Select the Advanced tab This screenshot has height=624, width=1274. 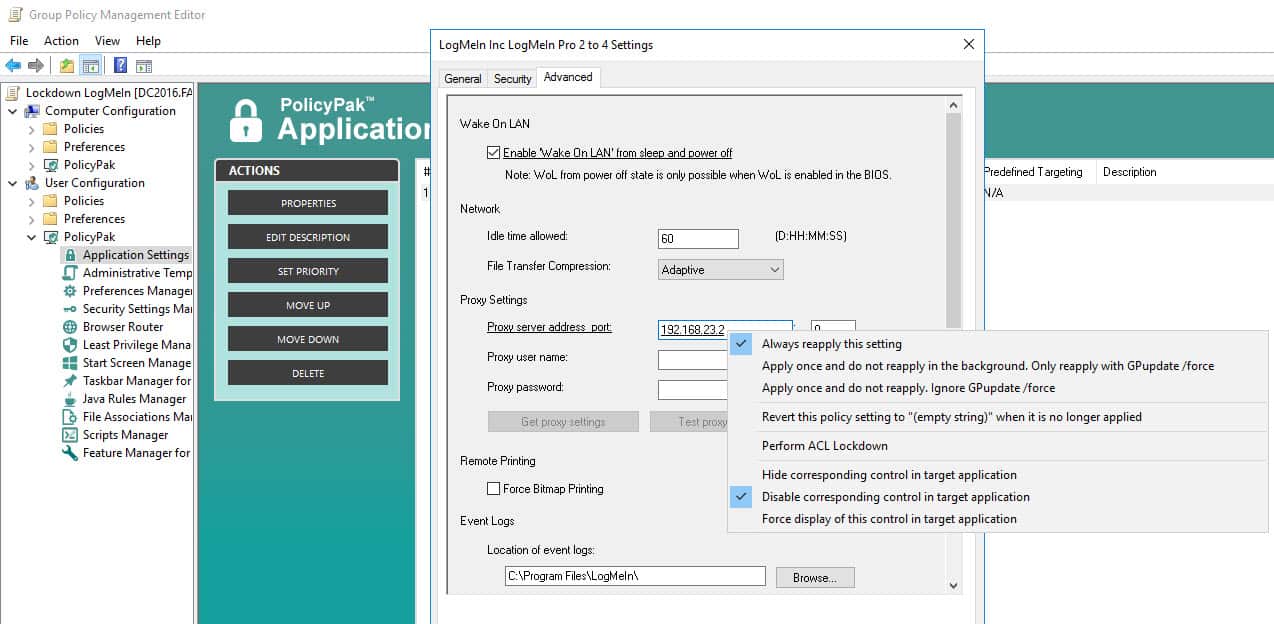[x=568, y=77]
